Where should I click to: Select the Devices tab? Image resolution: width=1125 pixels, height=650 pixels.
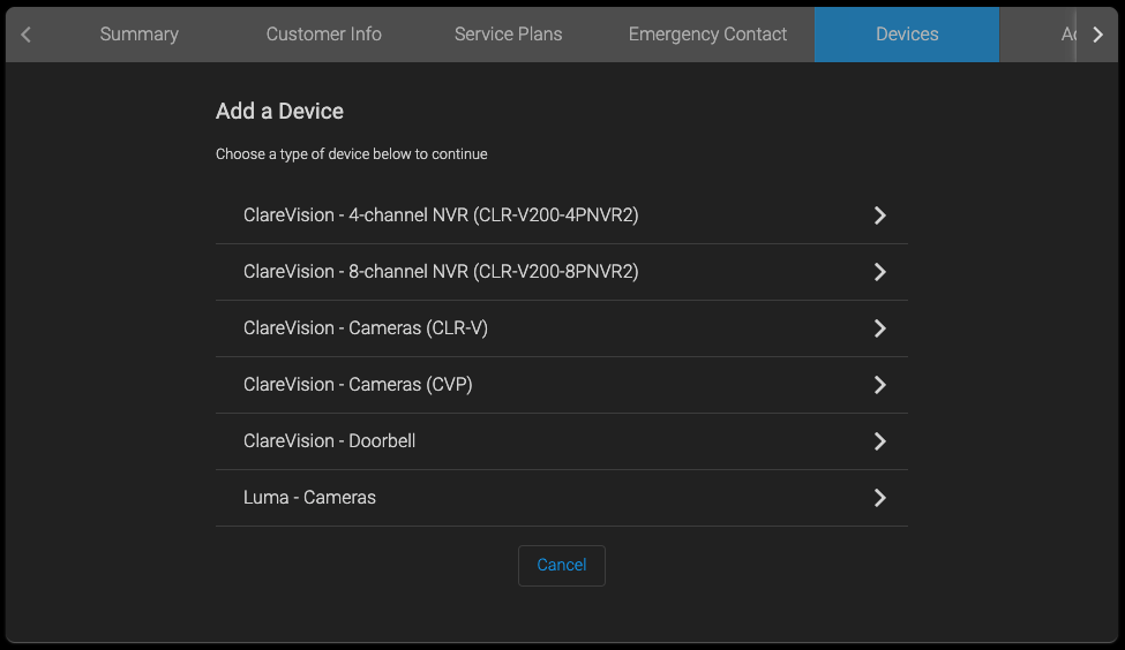(906, 33)
